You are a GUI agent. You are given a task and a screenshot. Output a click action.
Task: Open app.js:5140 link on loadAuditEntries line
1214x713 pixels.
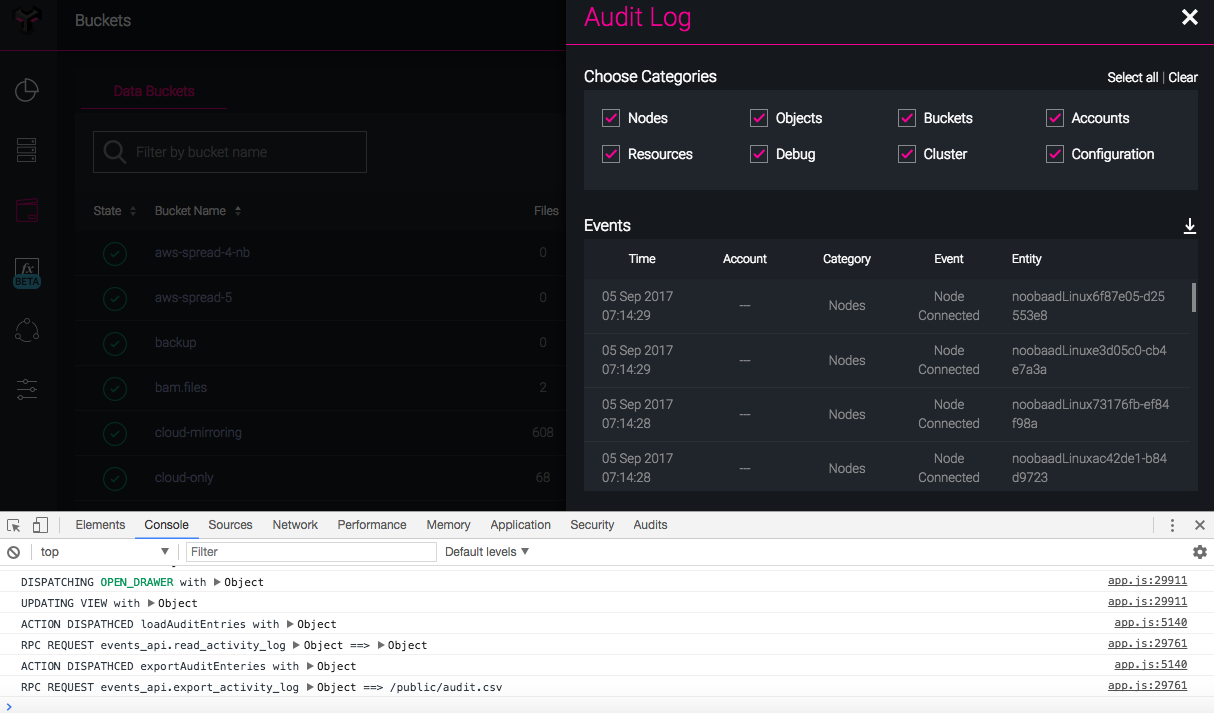(1151, 623)
